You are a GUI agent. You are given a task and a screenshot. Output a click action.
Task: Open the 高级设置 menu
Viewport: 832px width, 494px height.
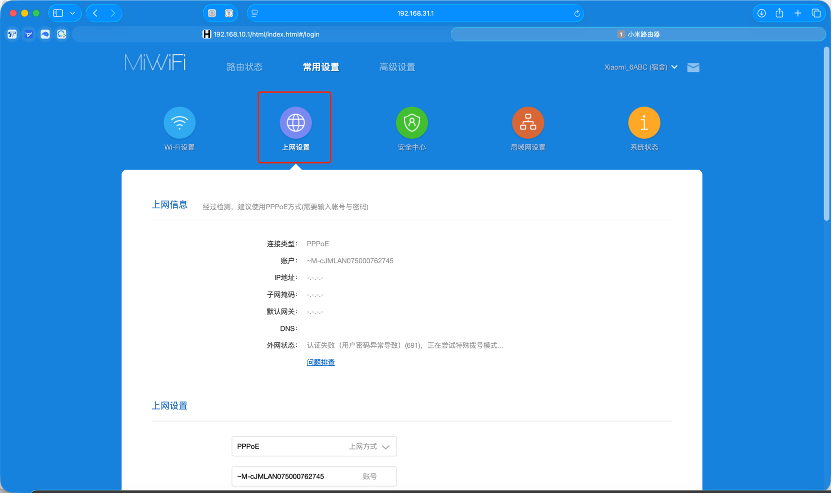tap(397, 67)
